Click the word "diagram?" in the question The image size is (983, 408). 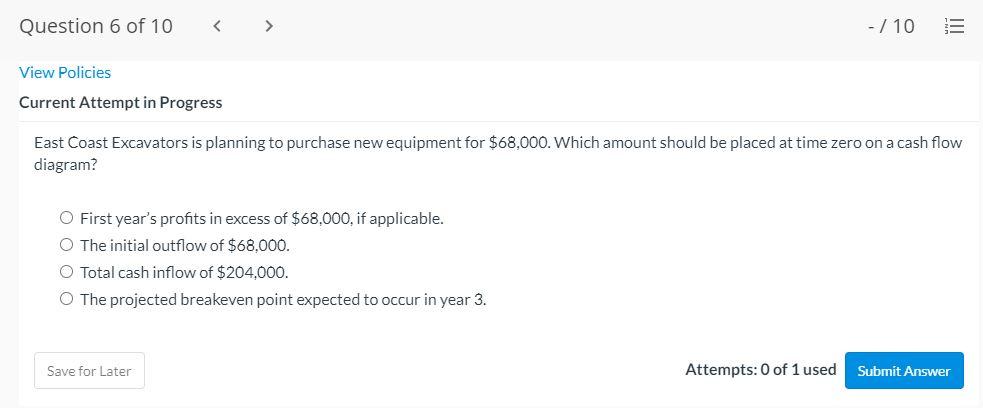66,164
